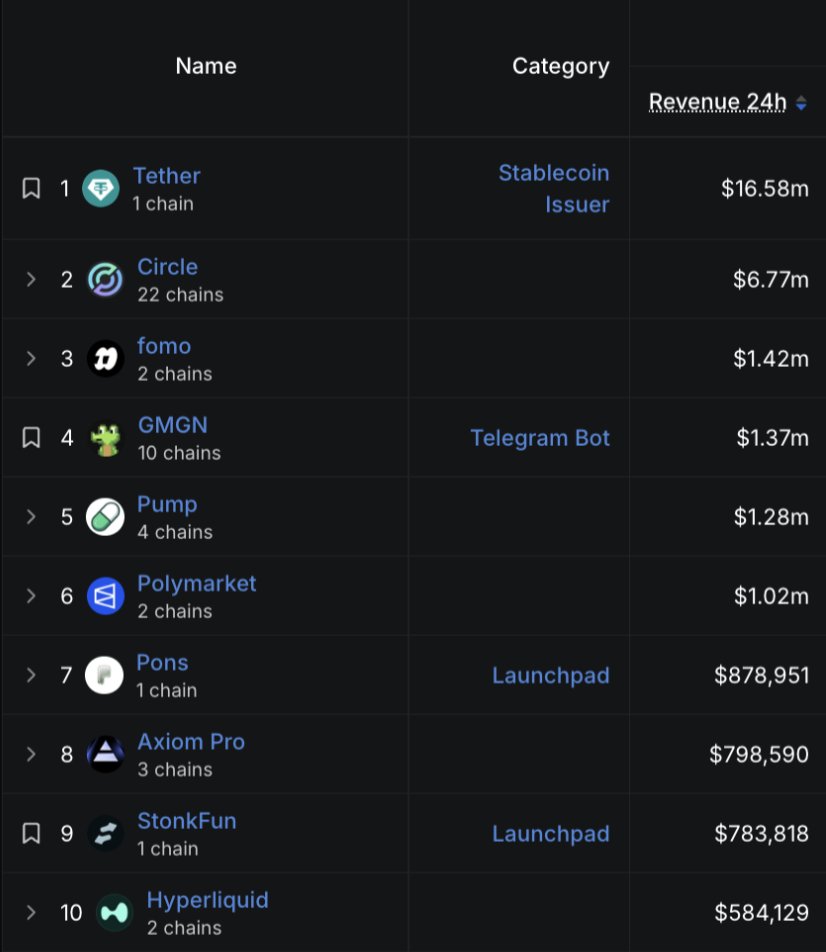Image resolution: width=826 pixels, height=952 pixels.
Task: Click the Circle logo icon
Action: (105, 279)
